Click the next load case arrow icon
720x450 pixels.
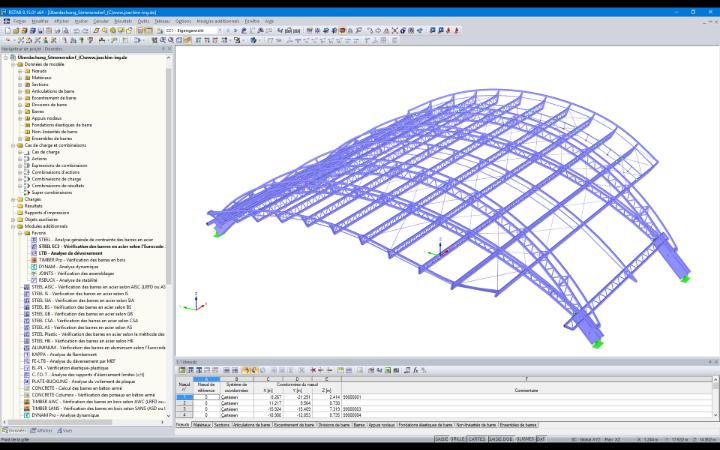(x=236, y=31)
